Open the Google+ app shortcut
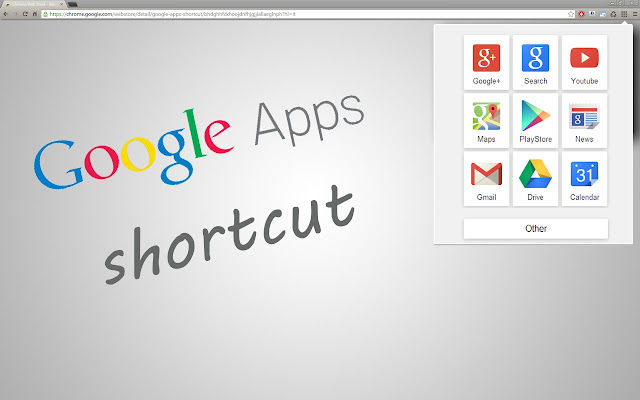The height and width of the screenshot is (400, 640). (x=486, y=62)
